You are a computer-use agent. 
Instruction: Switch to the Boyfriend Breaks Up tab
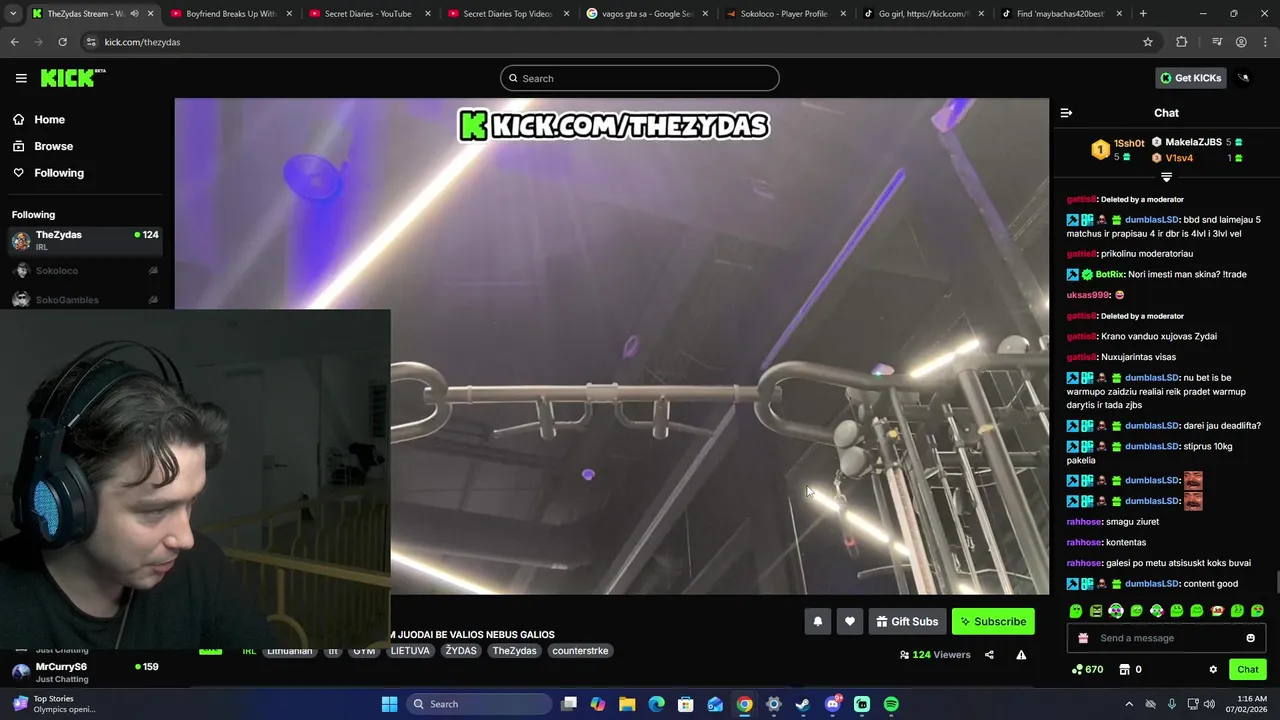pos(231,14)
